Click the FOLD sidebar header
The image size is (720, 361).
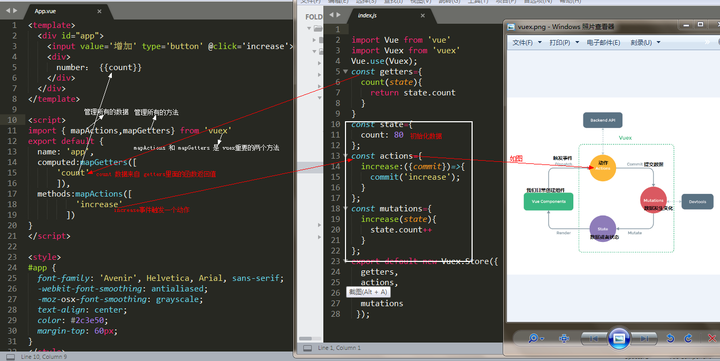(314, 17)
